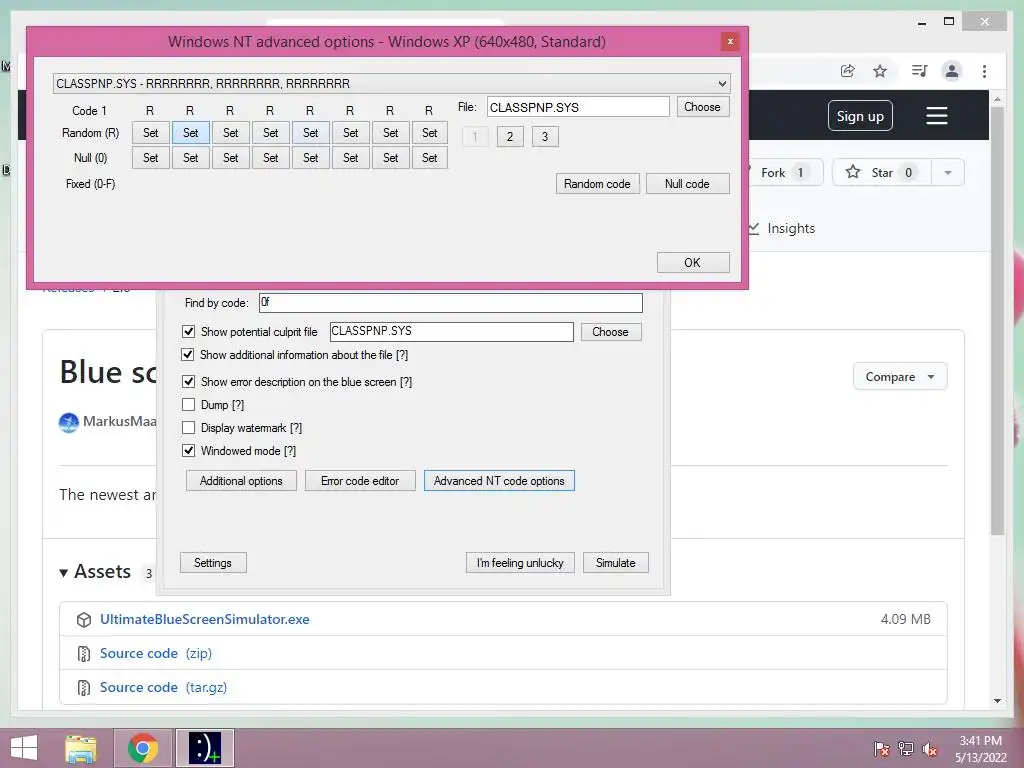Screen dimensions: 1024x768
Task: Click the package icon beside UltimateBlueScreenSimulator.exe
Action: 84,619
